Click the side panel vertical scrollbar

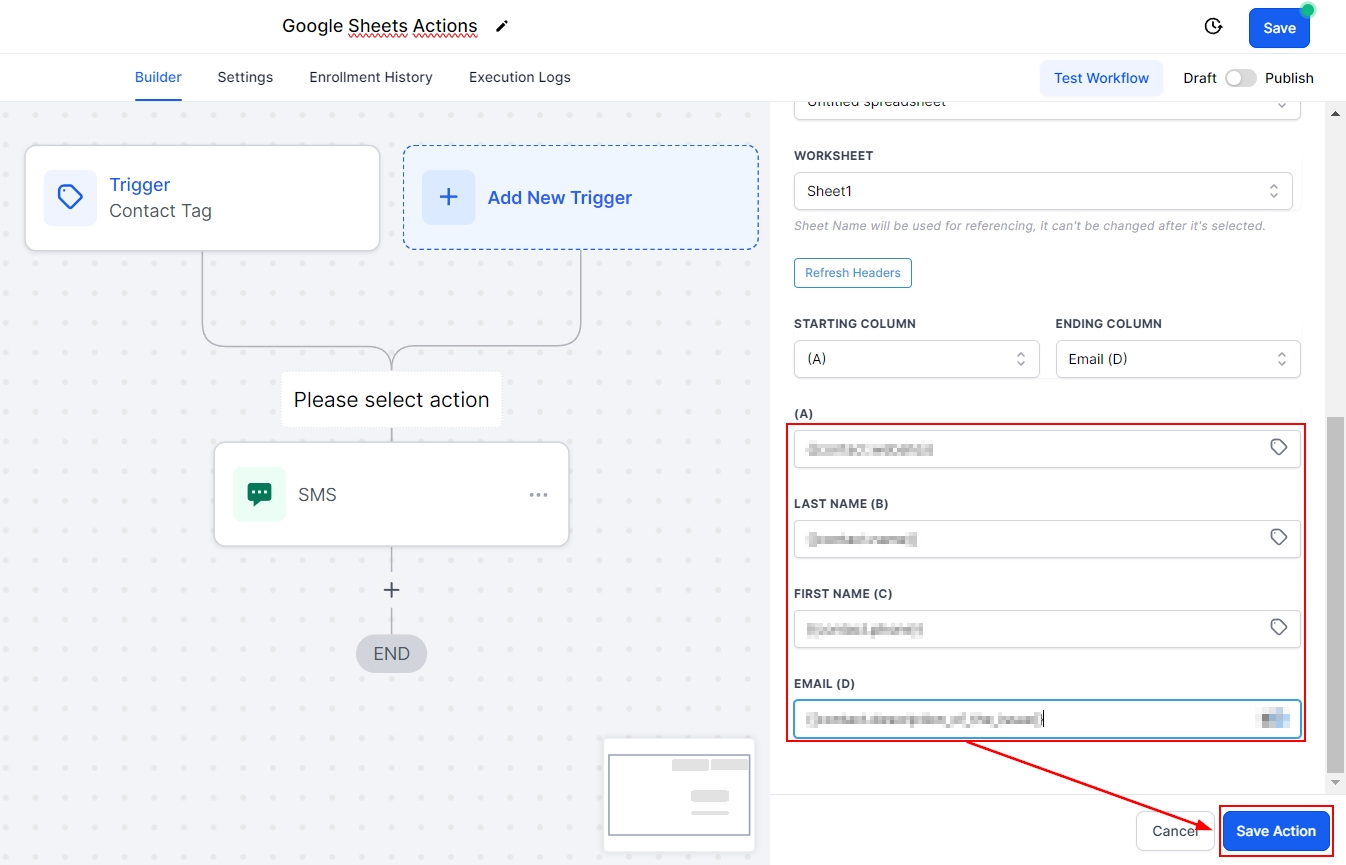coord(1334,590)
